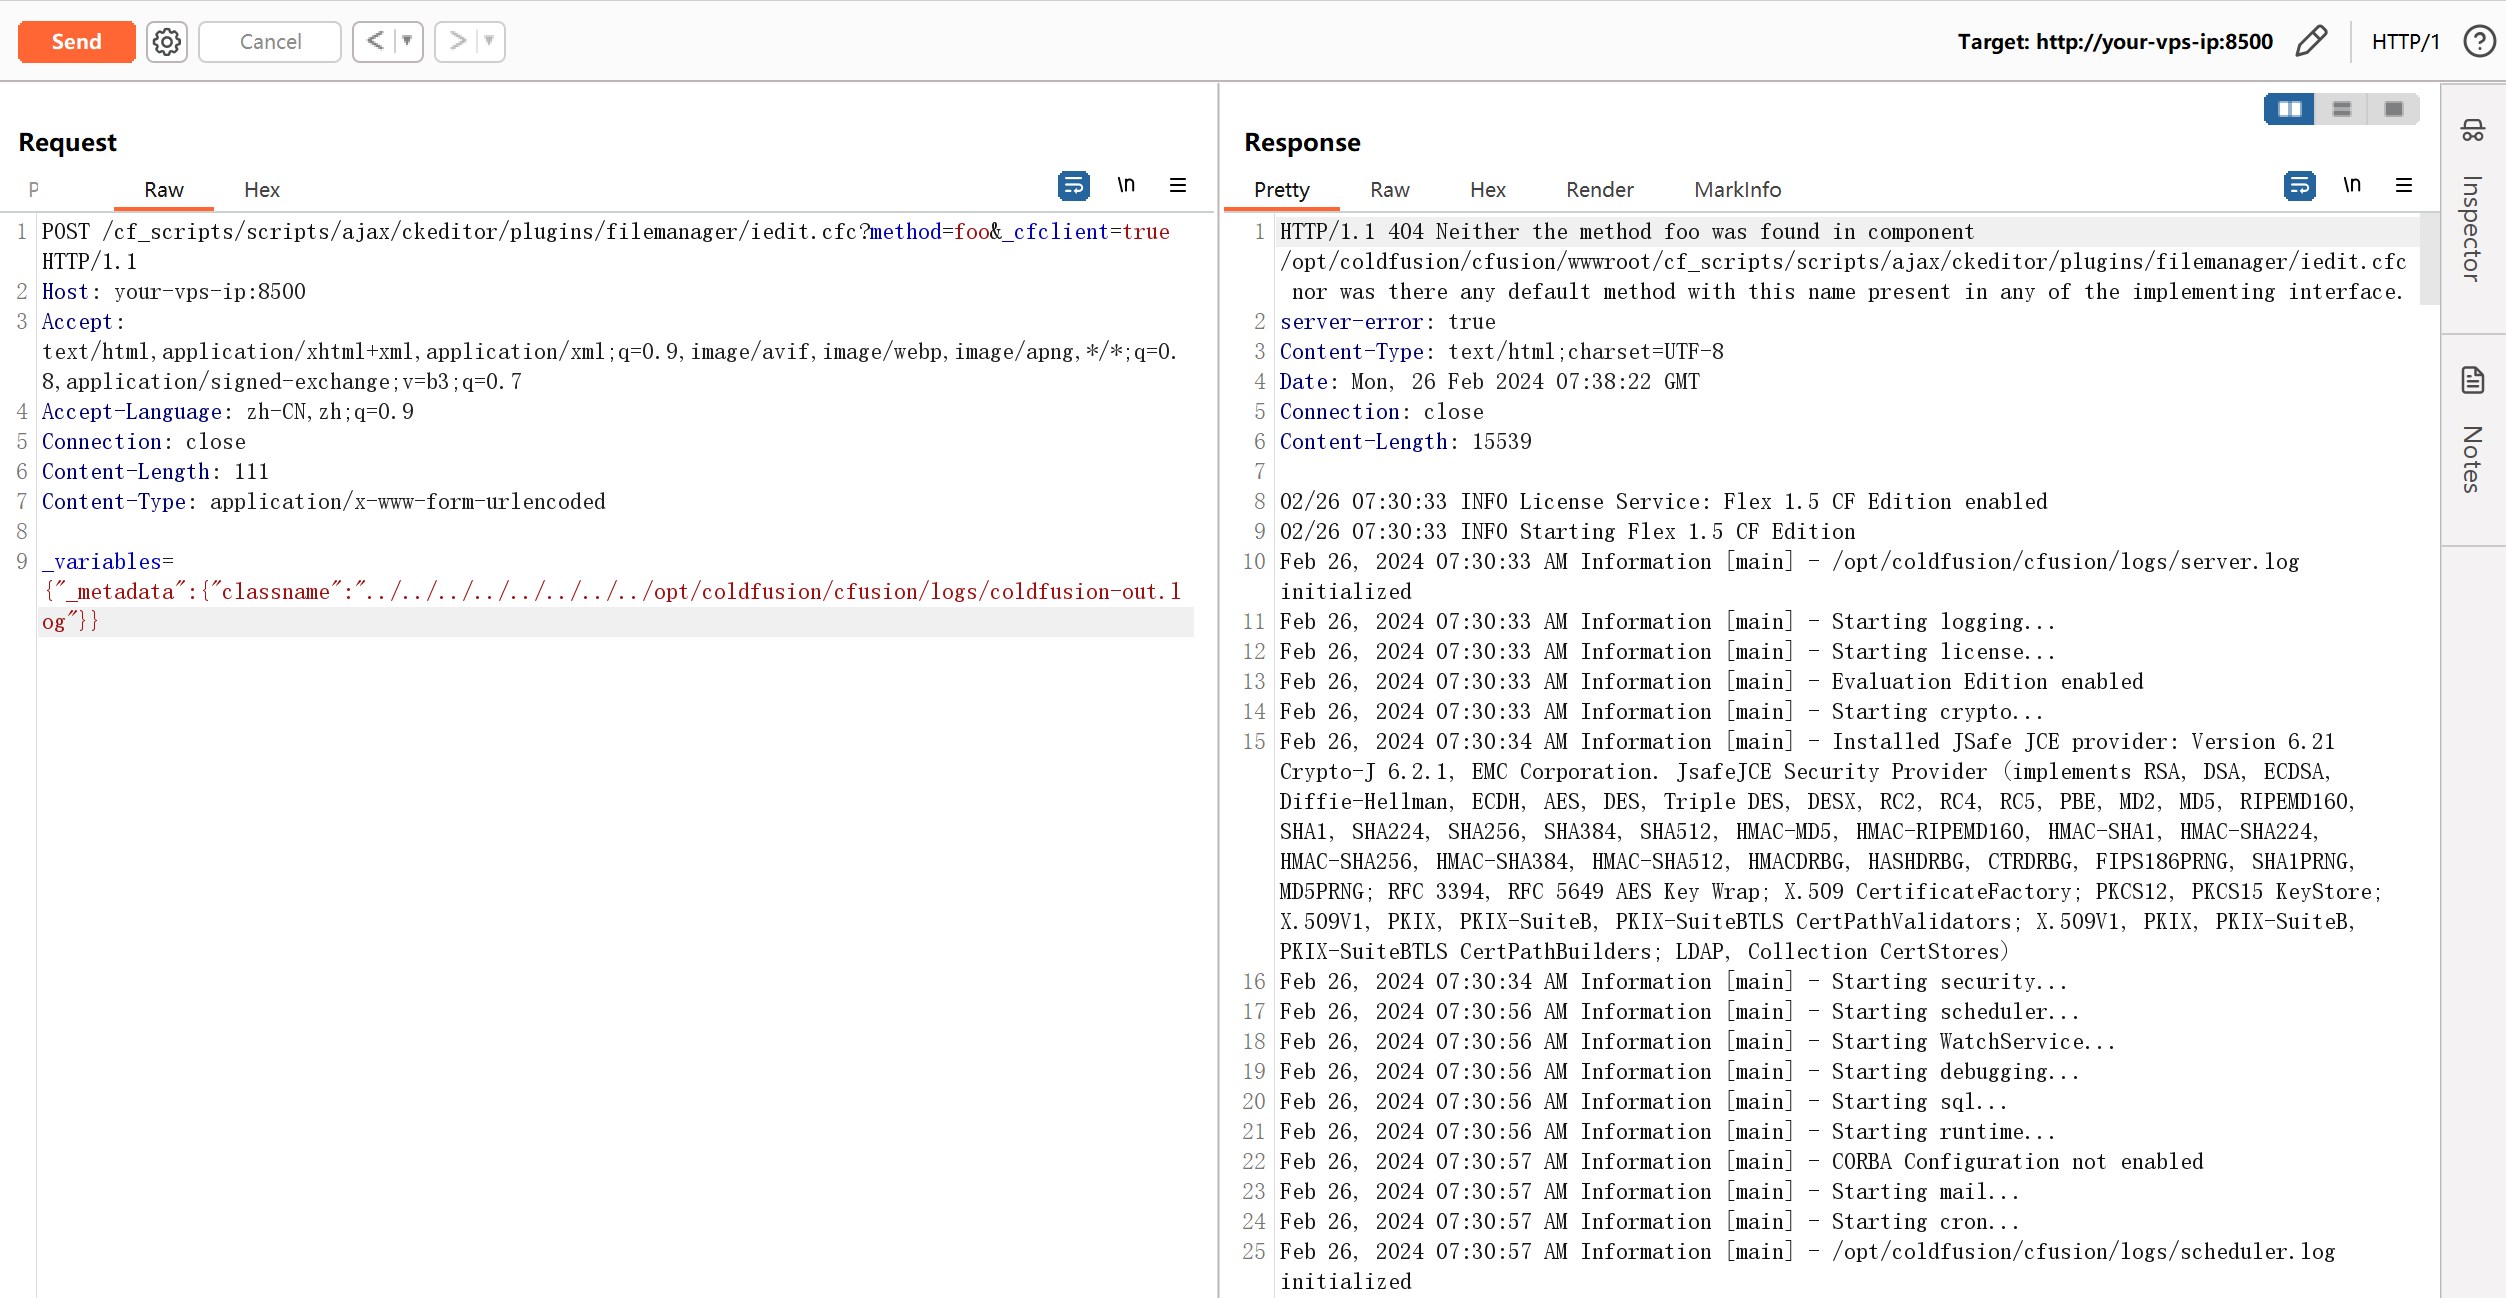
Task: Open the HTTP/1 protocol selector
Action: click(x=2405, y=42)
